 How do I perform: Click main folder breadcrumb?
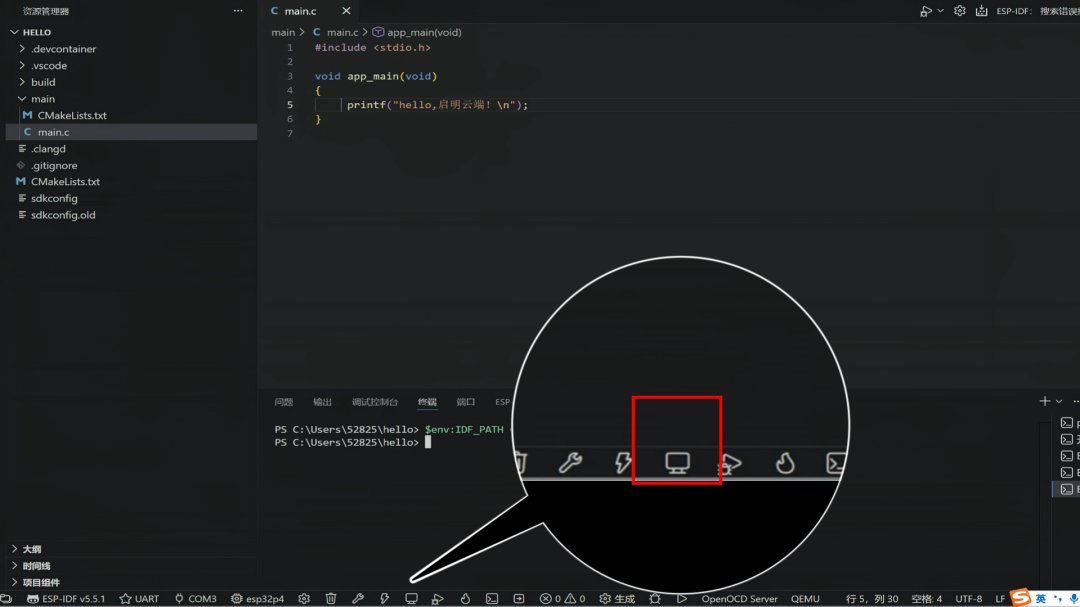tap(282, 32)
